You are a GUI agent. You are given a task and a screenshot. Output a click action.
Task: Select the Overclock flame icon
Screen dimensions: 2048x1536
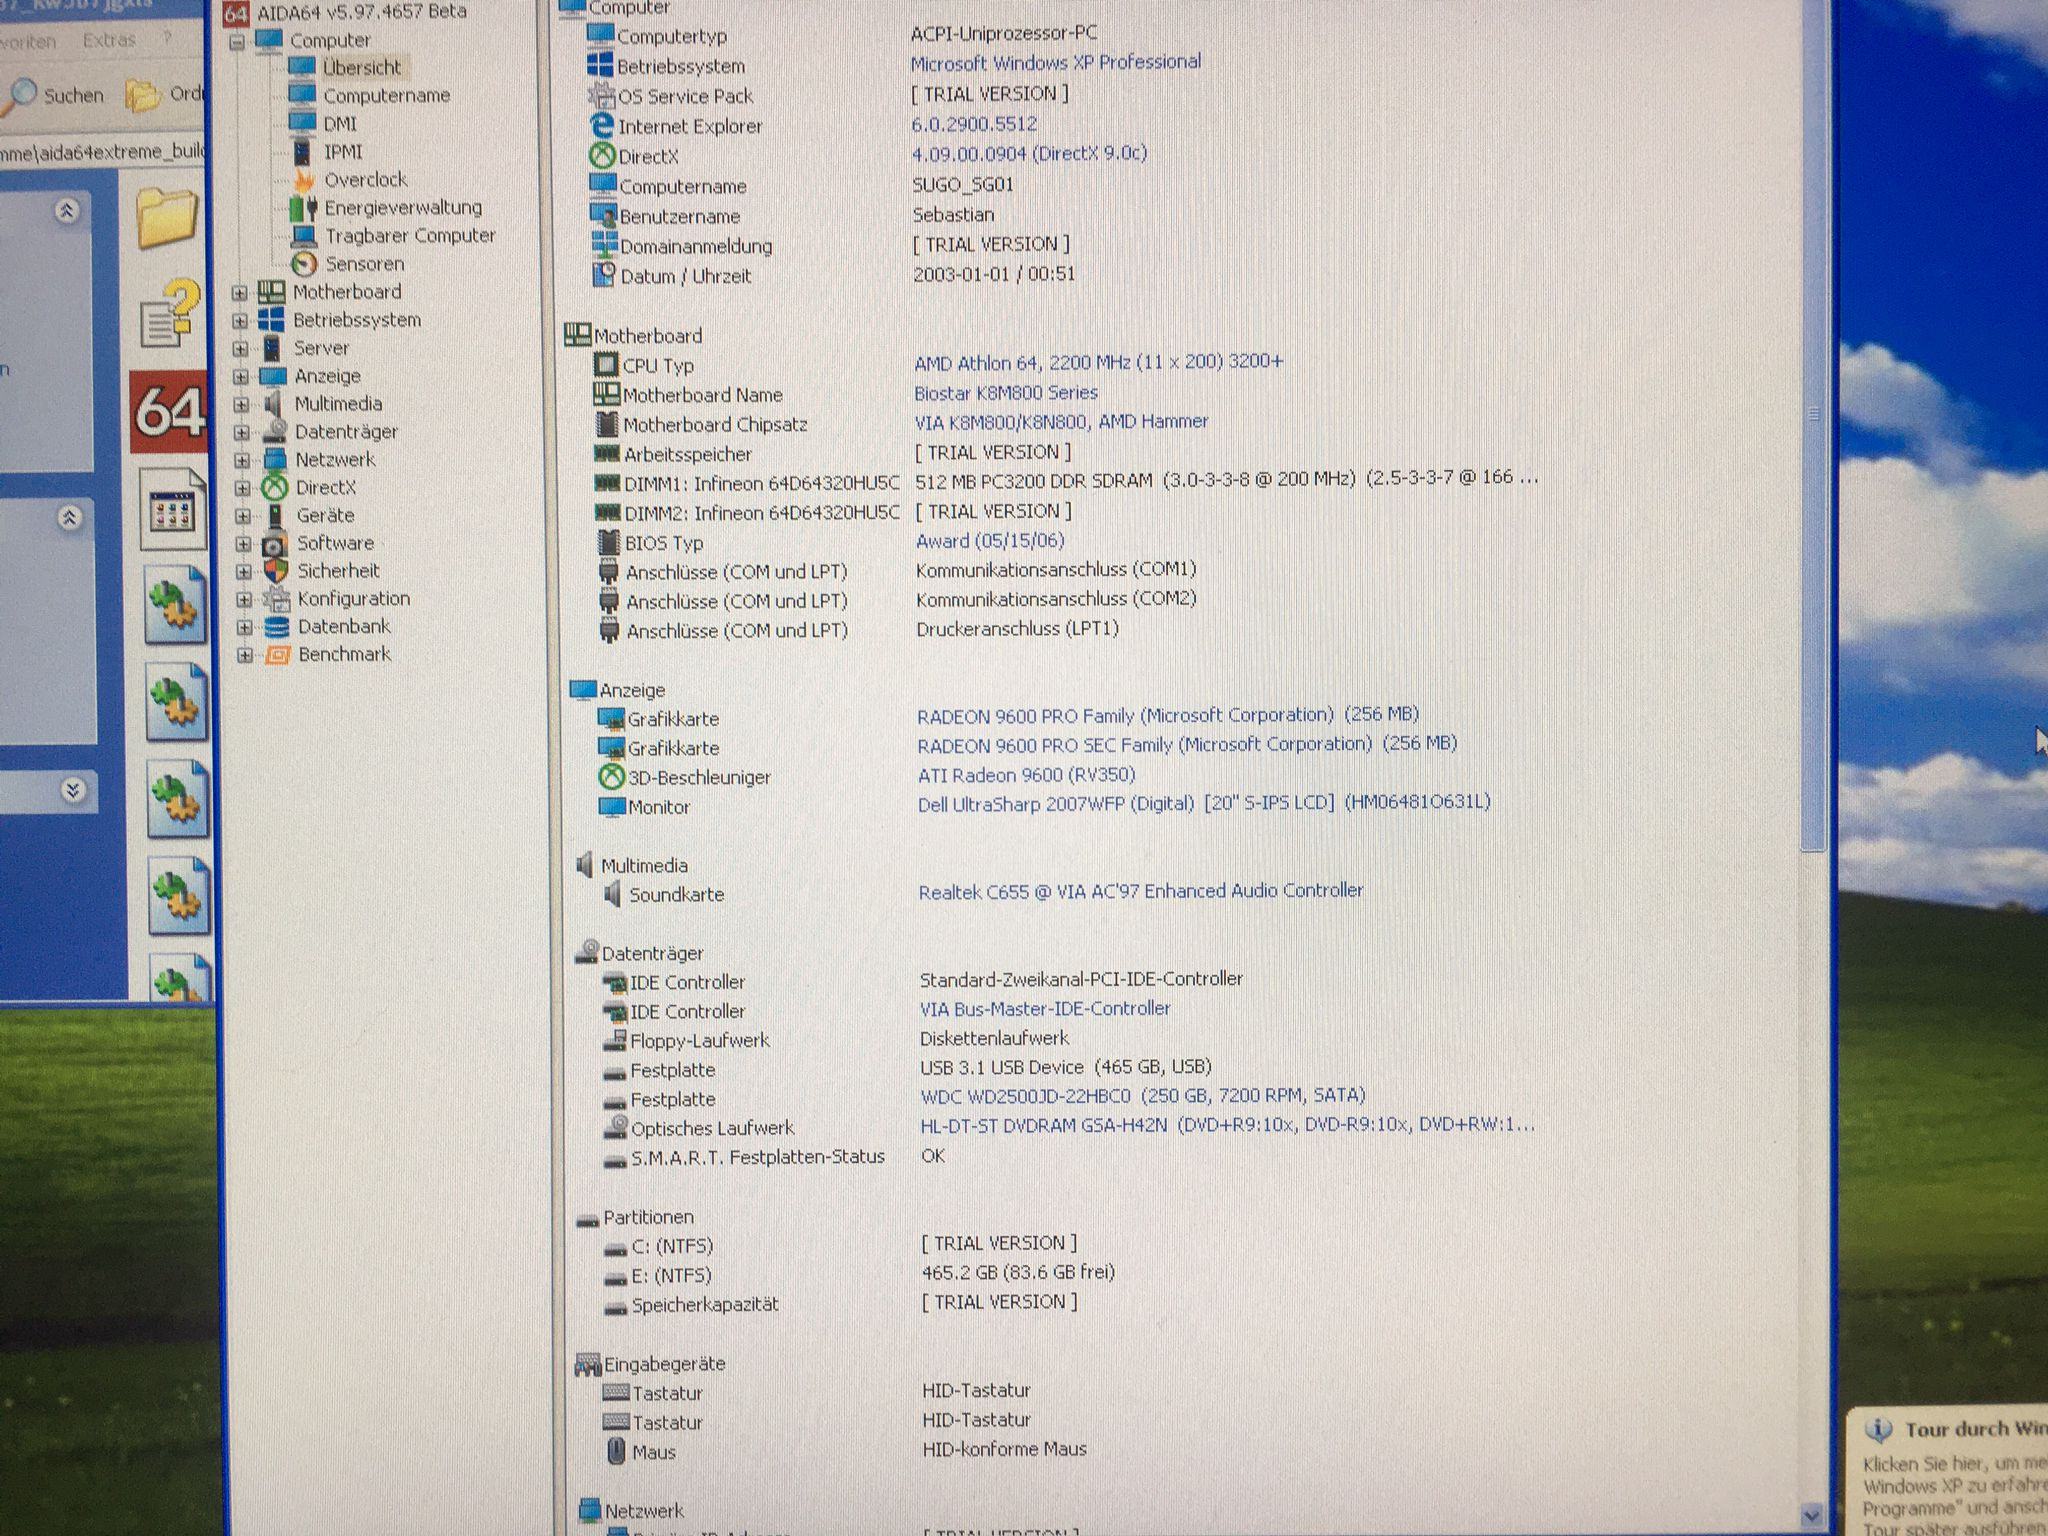click(x=304, y=180)
